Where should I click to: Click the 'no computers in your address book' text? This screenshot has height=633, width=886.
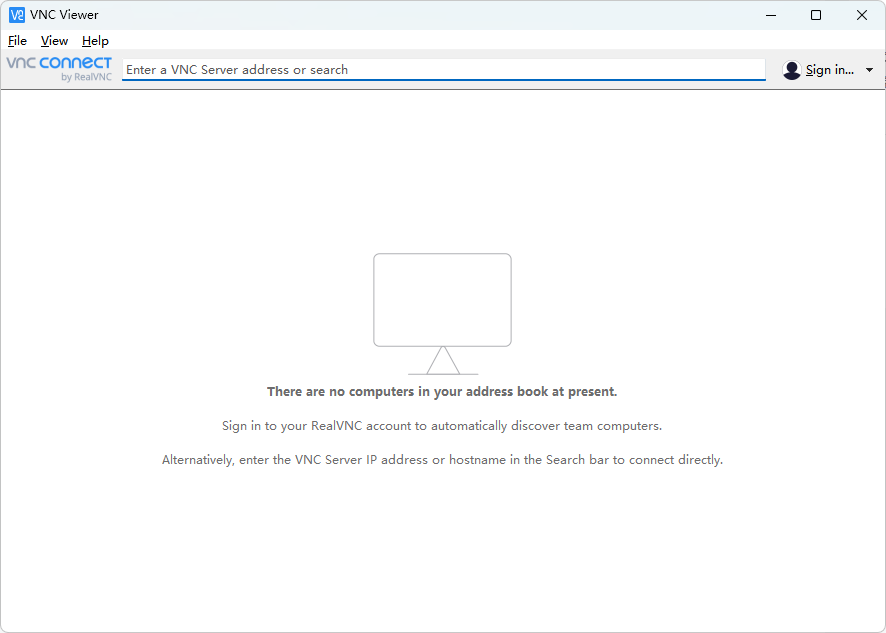[442, 392]
